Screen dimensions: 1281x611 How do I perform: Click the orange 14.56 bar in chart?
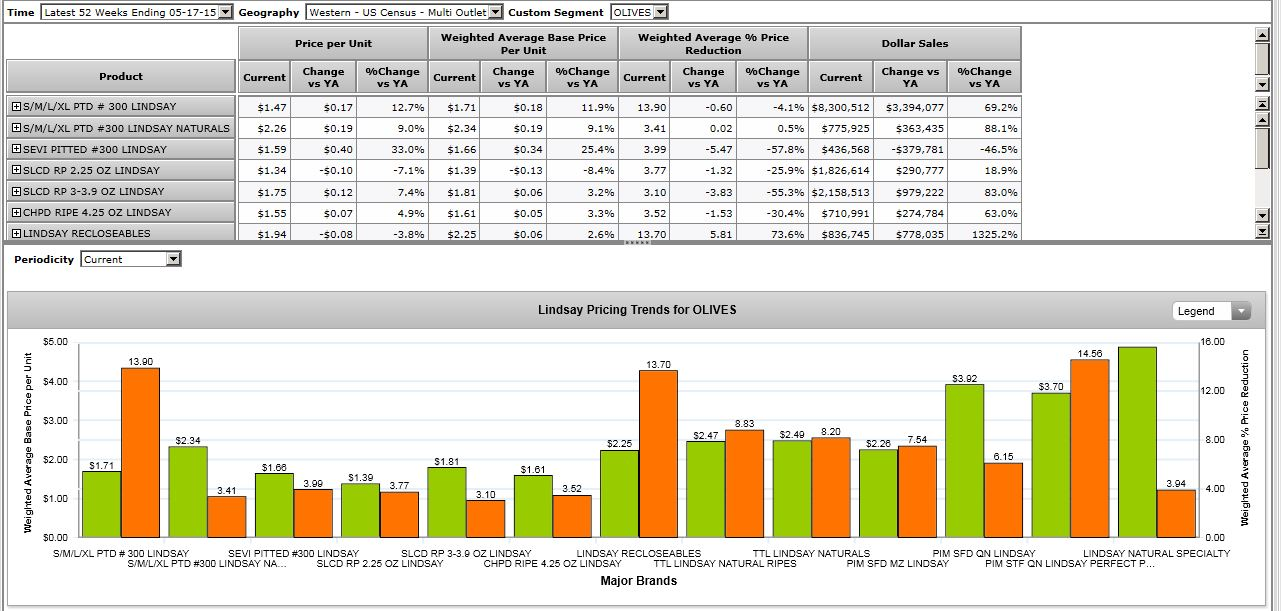point(1090,448)
